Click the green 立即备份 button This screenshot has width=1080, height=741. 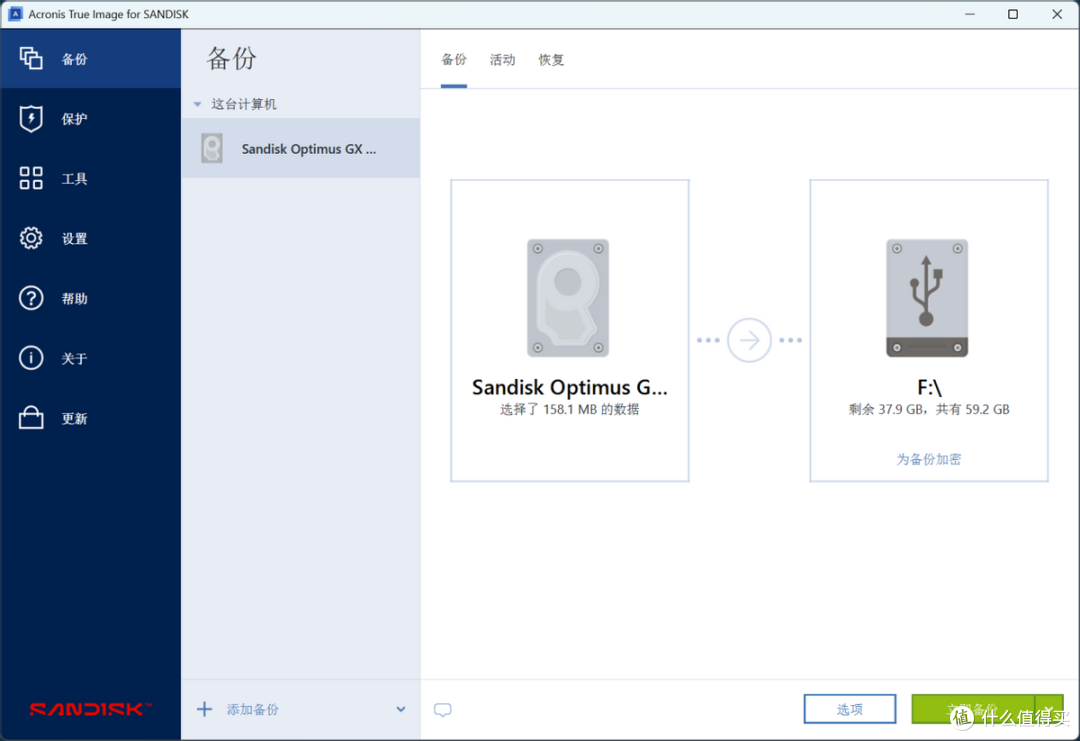[x=973, y=709]
